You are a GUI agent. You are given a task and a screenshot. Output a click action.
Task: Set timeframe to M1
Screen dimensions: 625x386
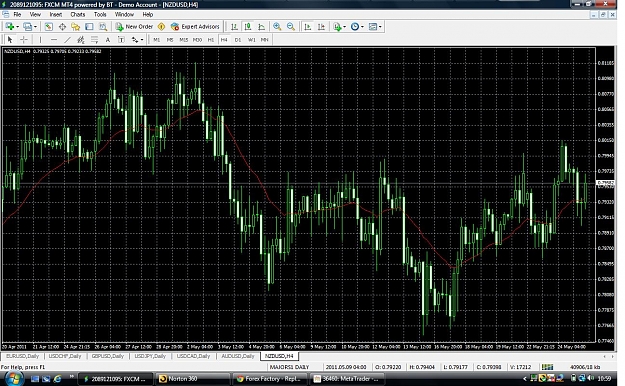tap(157, 40)
